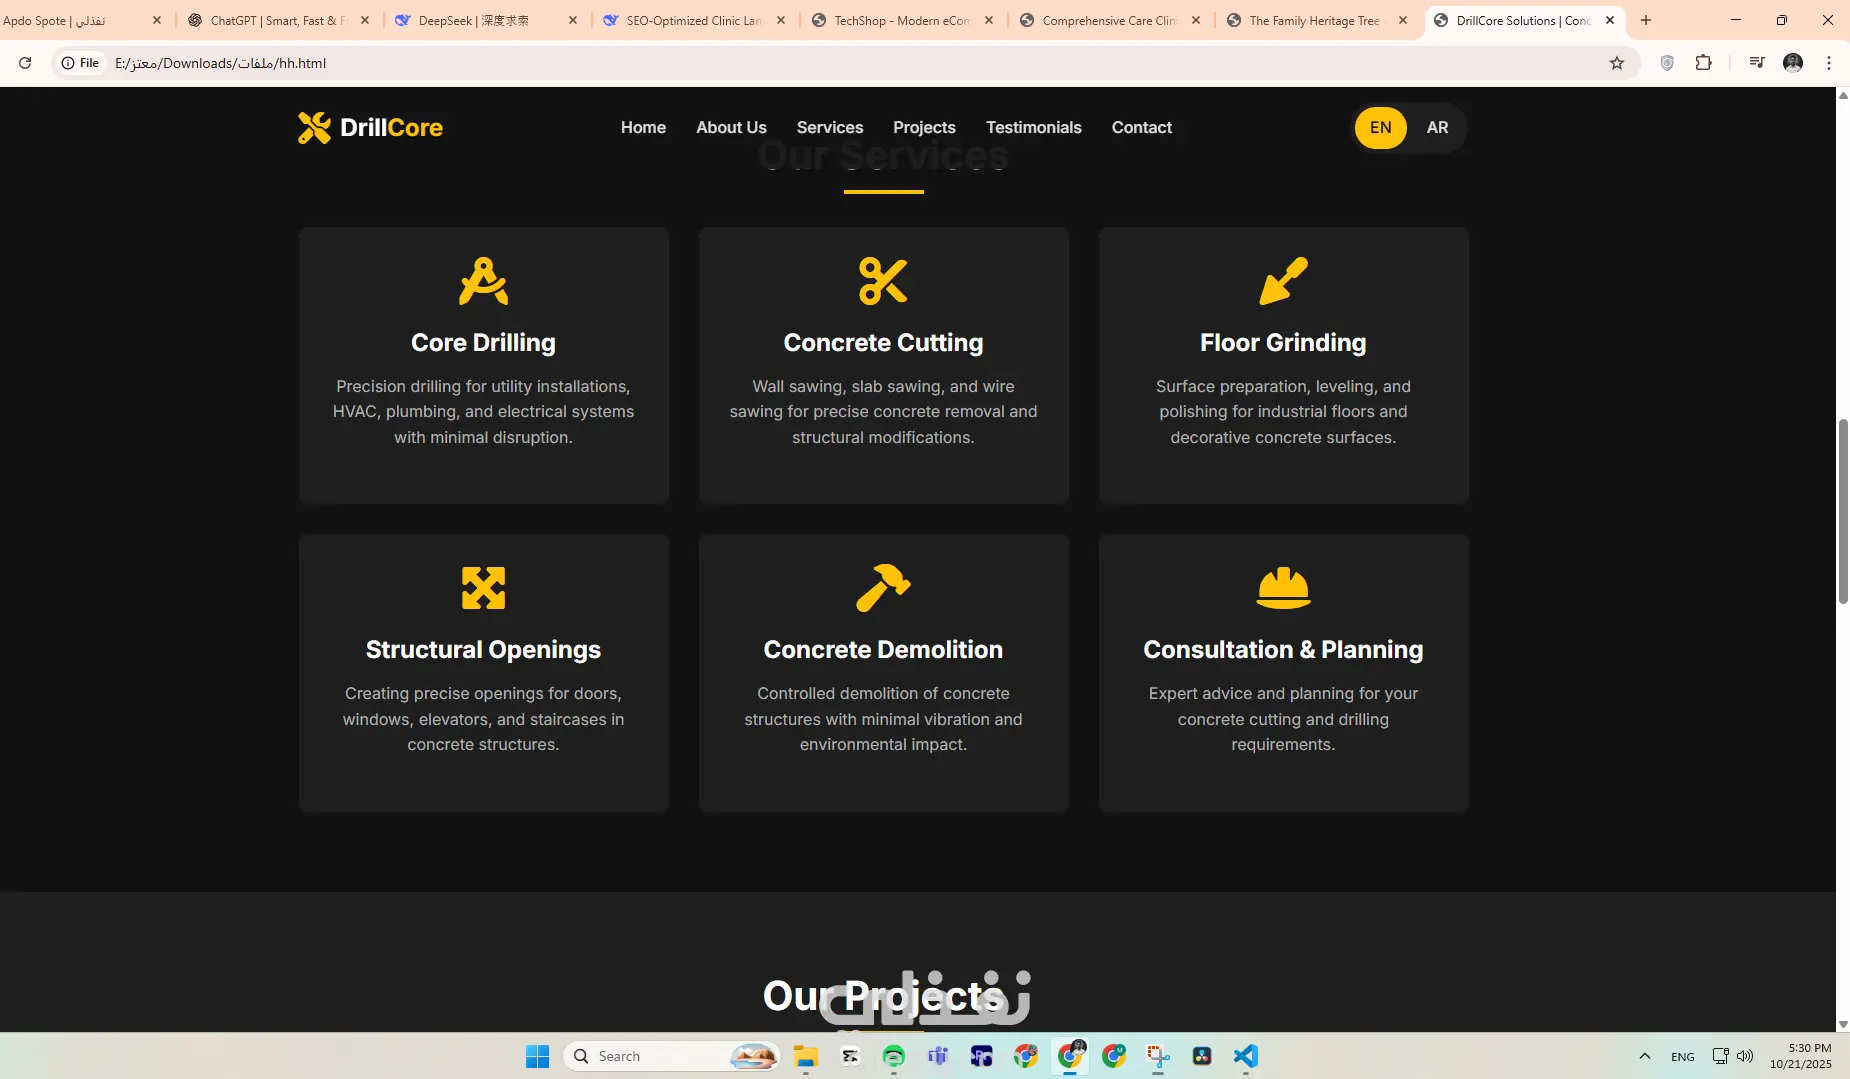Open Contact in the navigation bar
Image resolution: width=1850 pixels, height=1079 pixels.
[x=1142, y=128]
